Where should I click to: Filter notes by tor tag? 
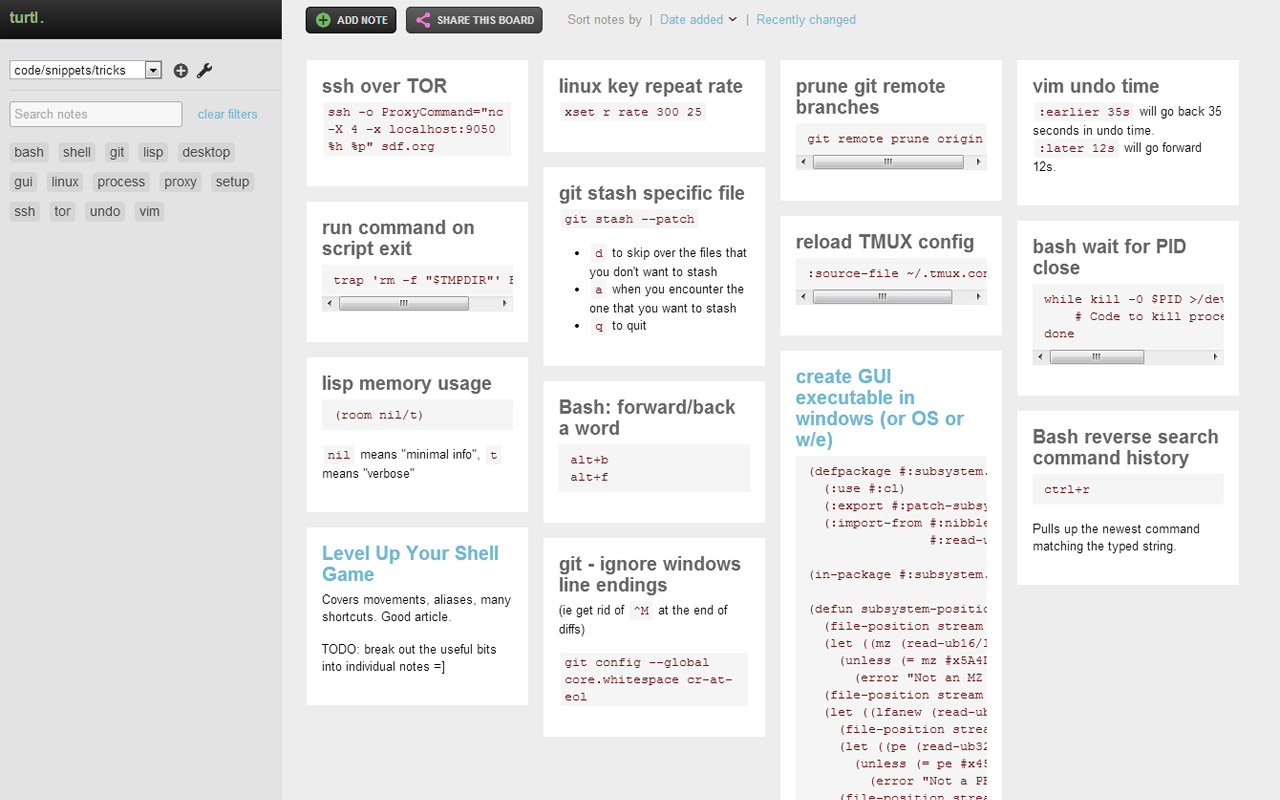click(x=63, y=211)
